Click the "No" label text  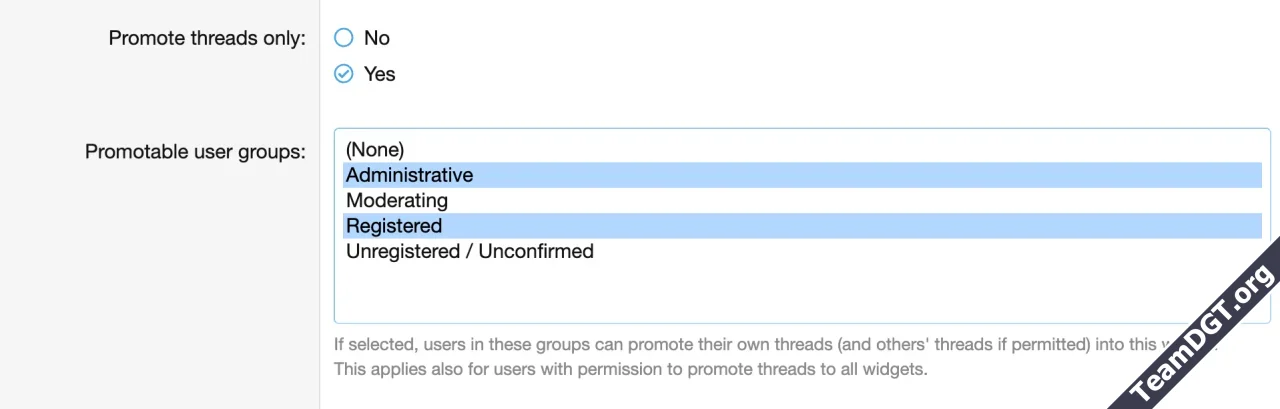pos(377,38)
